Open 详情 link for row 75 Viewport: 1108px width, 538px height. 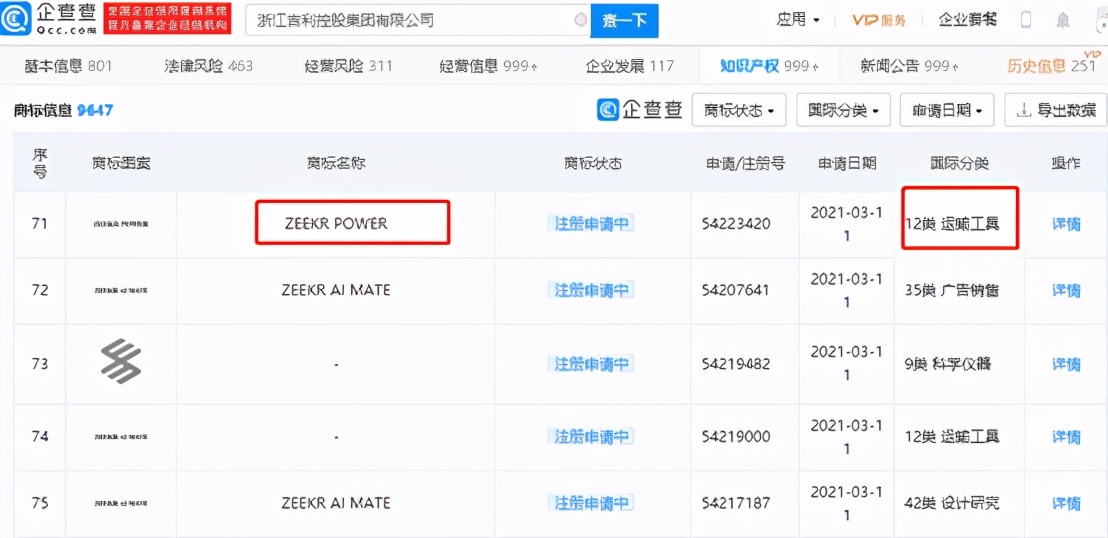(1066, 503)
